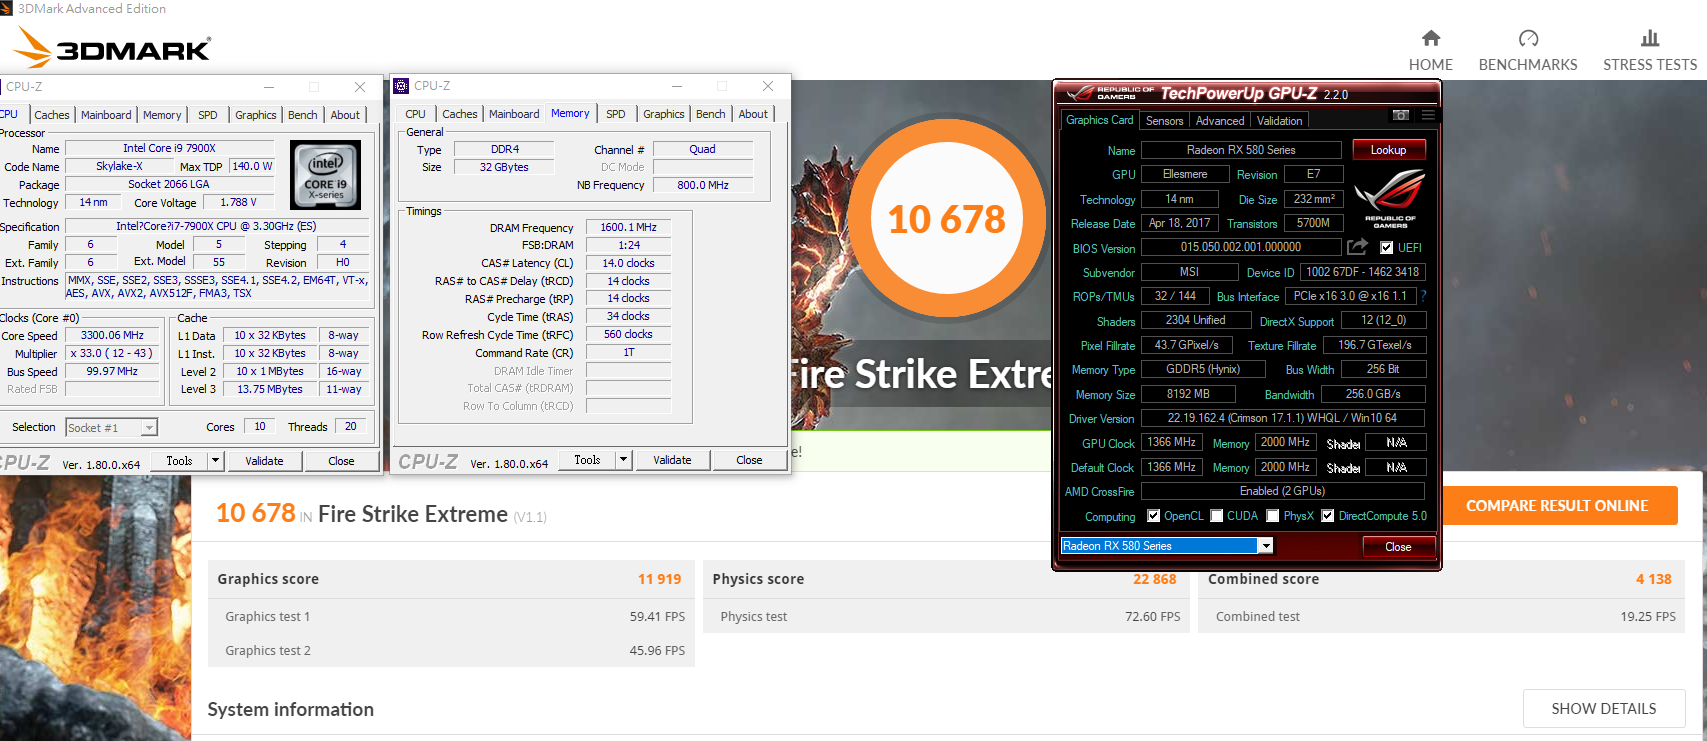Toggle the OpenCL checkbox
This screenshot has height=741, width=1707.
1154,516
